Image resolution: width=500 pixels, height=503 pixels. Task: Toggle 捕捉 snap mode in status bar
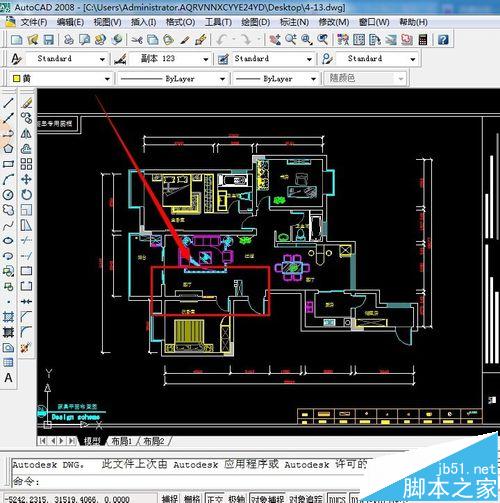(x=170, y=499)
